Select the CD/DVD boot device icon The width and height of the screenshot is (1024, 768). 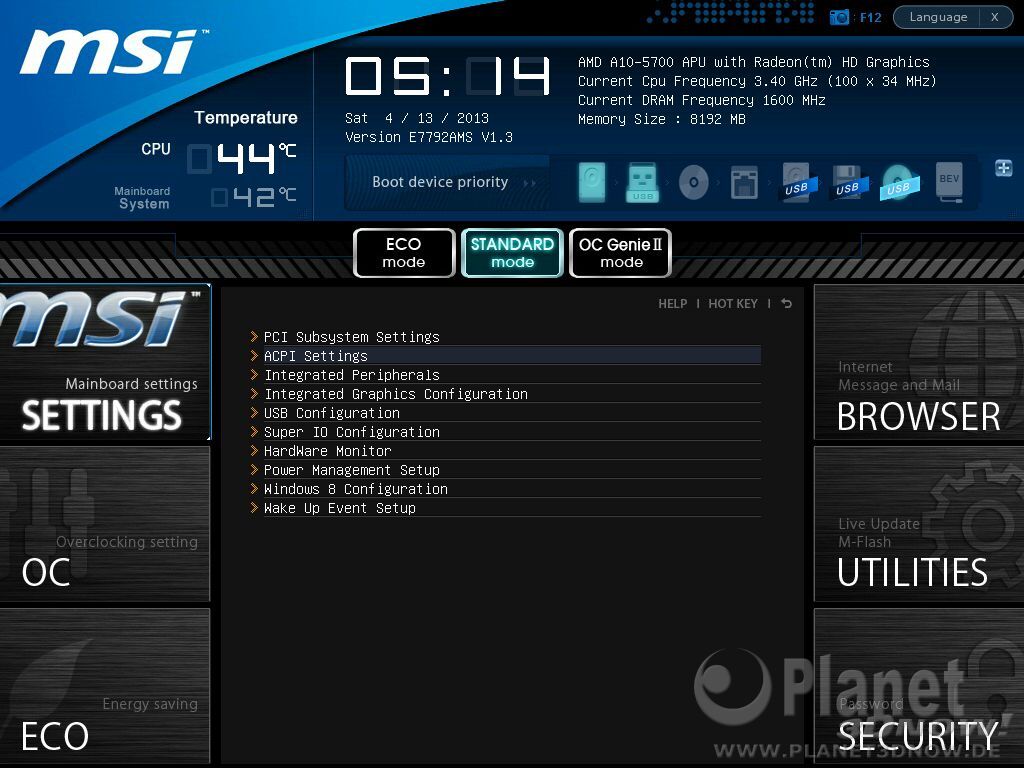click(x=694, y=182)
